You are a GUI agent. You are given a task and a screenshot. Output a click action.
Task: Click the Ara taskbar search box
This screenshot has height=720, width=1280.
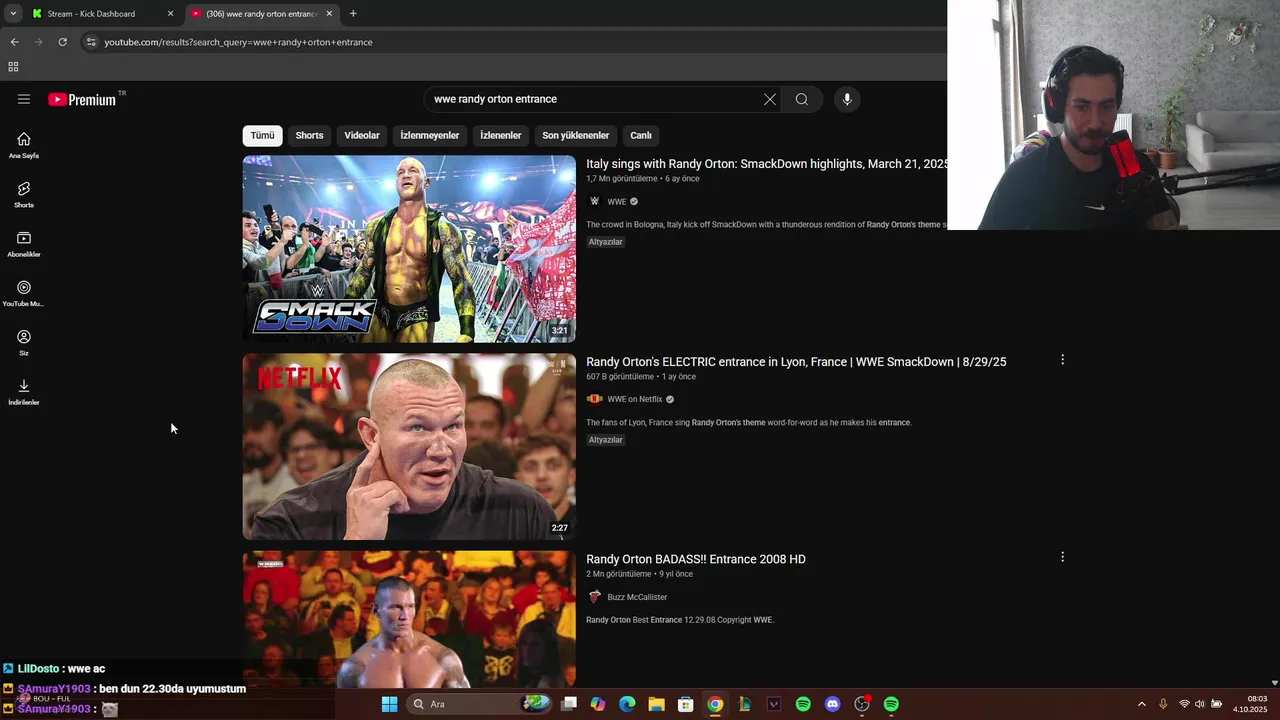click(480, 704)
